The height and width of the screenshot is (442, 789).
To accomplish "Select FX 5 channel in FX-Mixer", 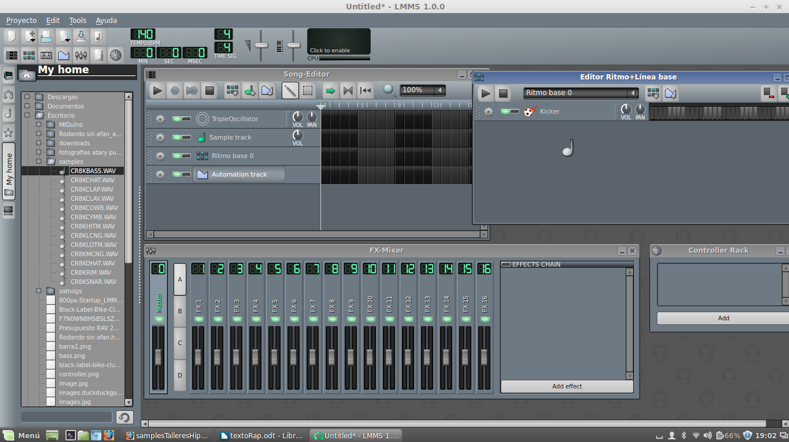I will (x=274, y=327).
